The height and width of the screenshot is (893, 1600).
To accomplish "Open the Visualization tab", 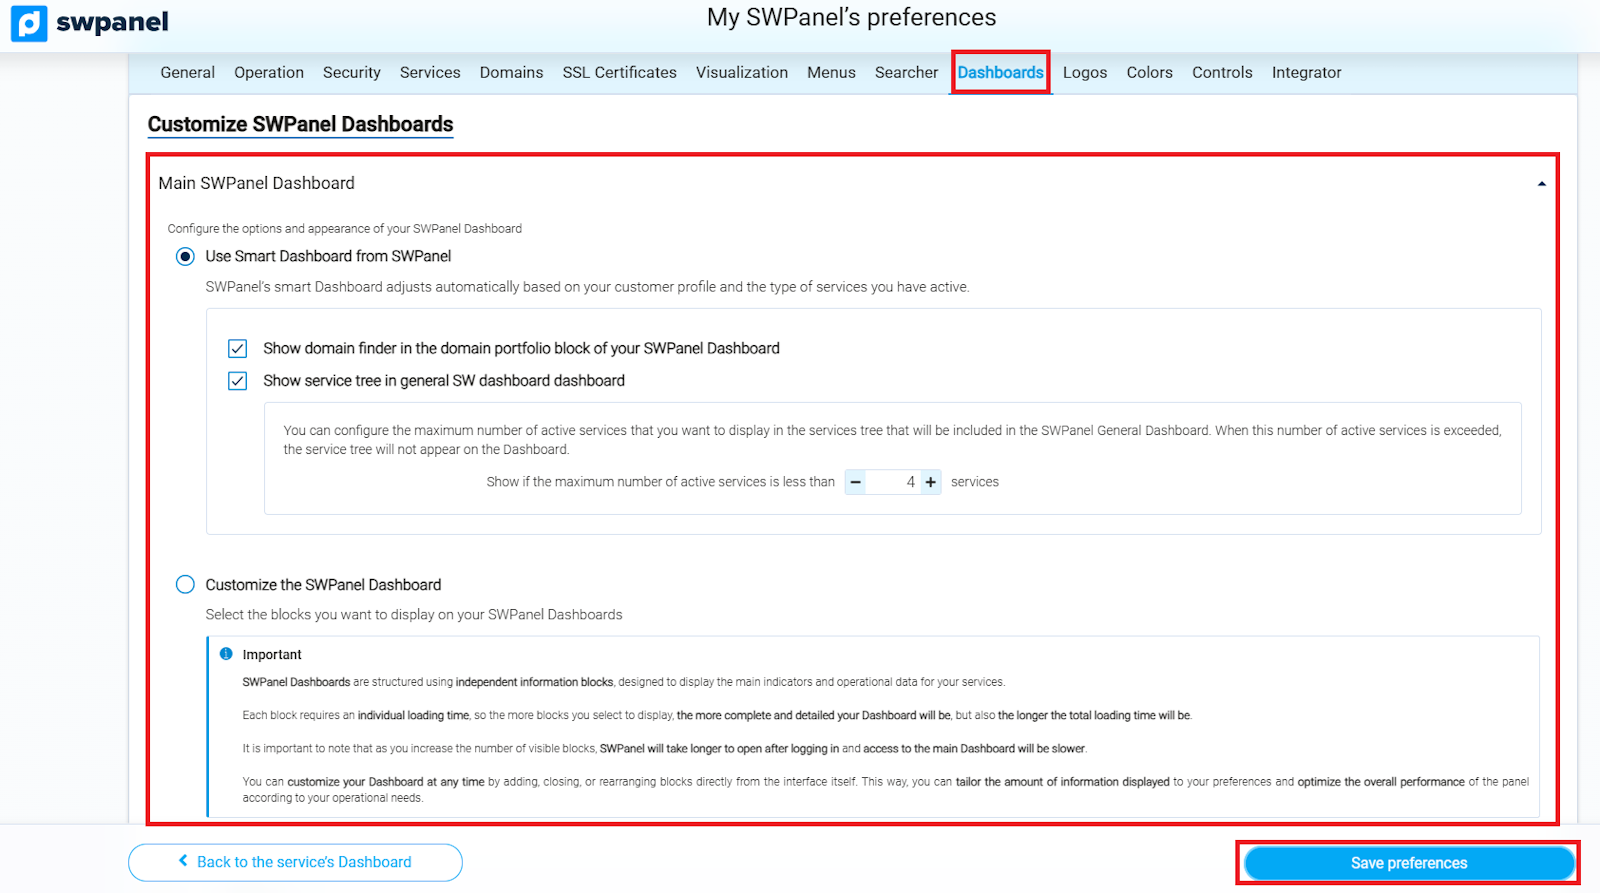I will tap(741, 73).
